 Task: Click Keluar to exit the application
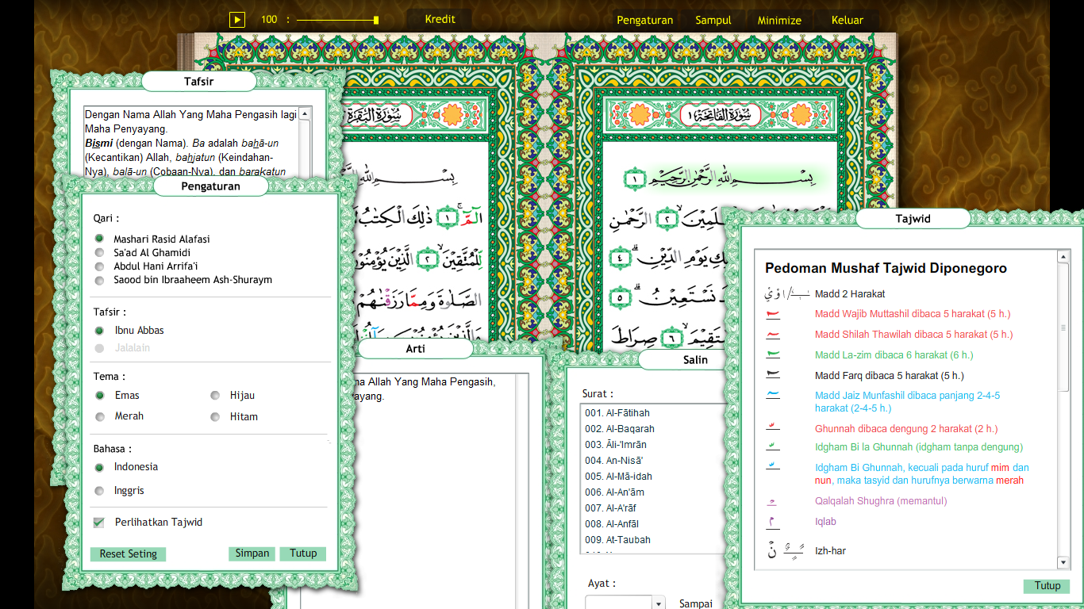[x=846, y=19]
